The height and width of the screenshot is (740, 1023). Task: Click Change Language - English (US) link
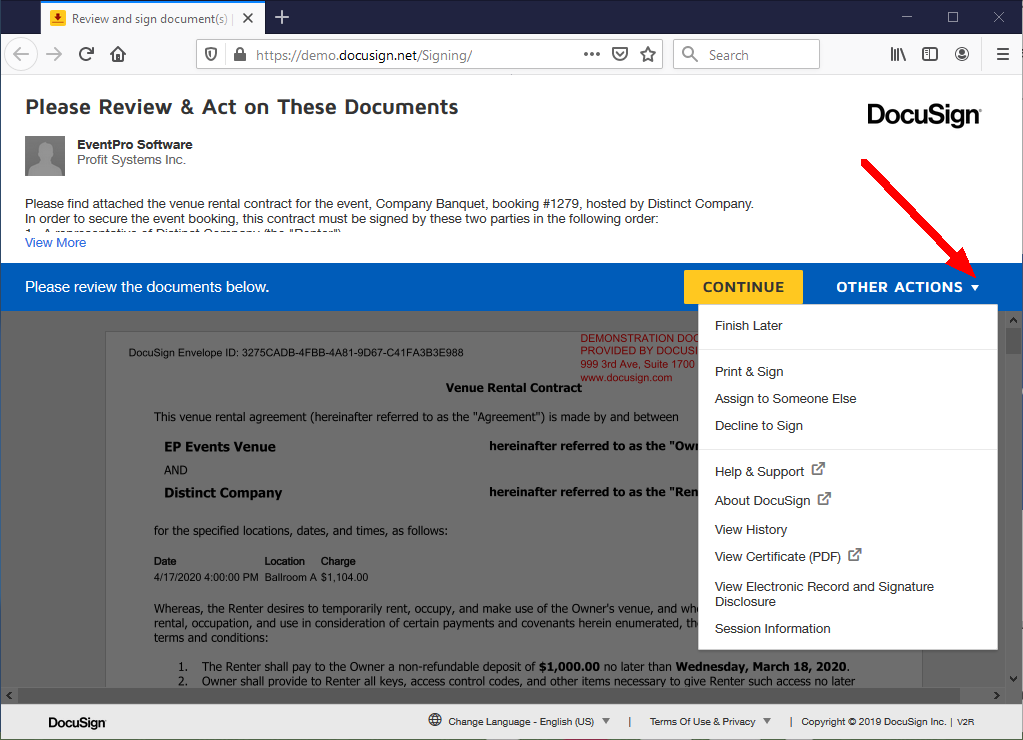(x=521, y=721)
